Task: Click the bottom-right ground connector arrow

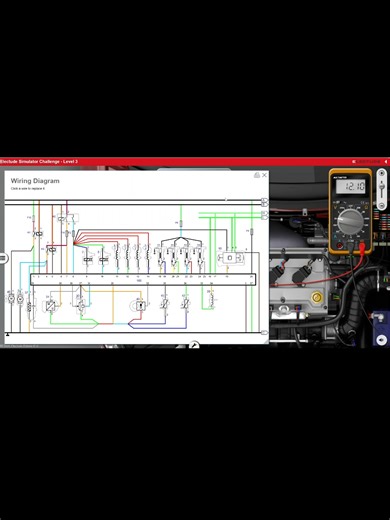Action: [264, 332]
